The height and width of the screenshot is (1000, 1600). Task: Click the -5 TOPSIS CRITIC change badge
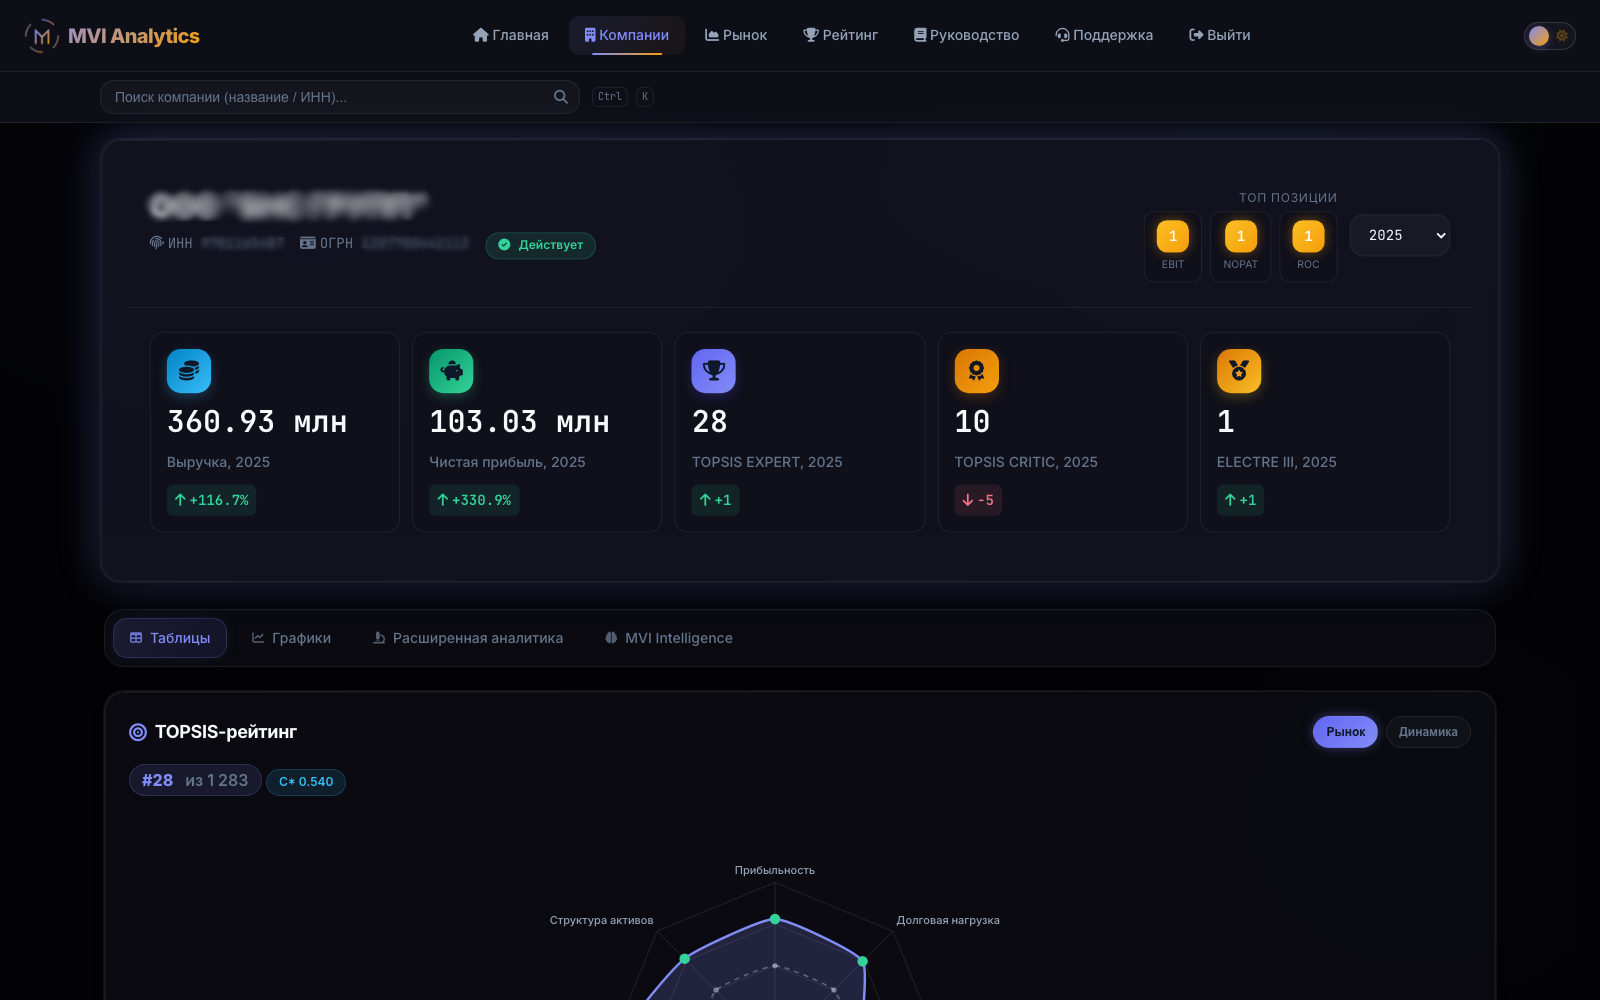pos(978,500)
